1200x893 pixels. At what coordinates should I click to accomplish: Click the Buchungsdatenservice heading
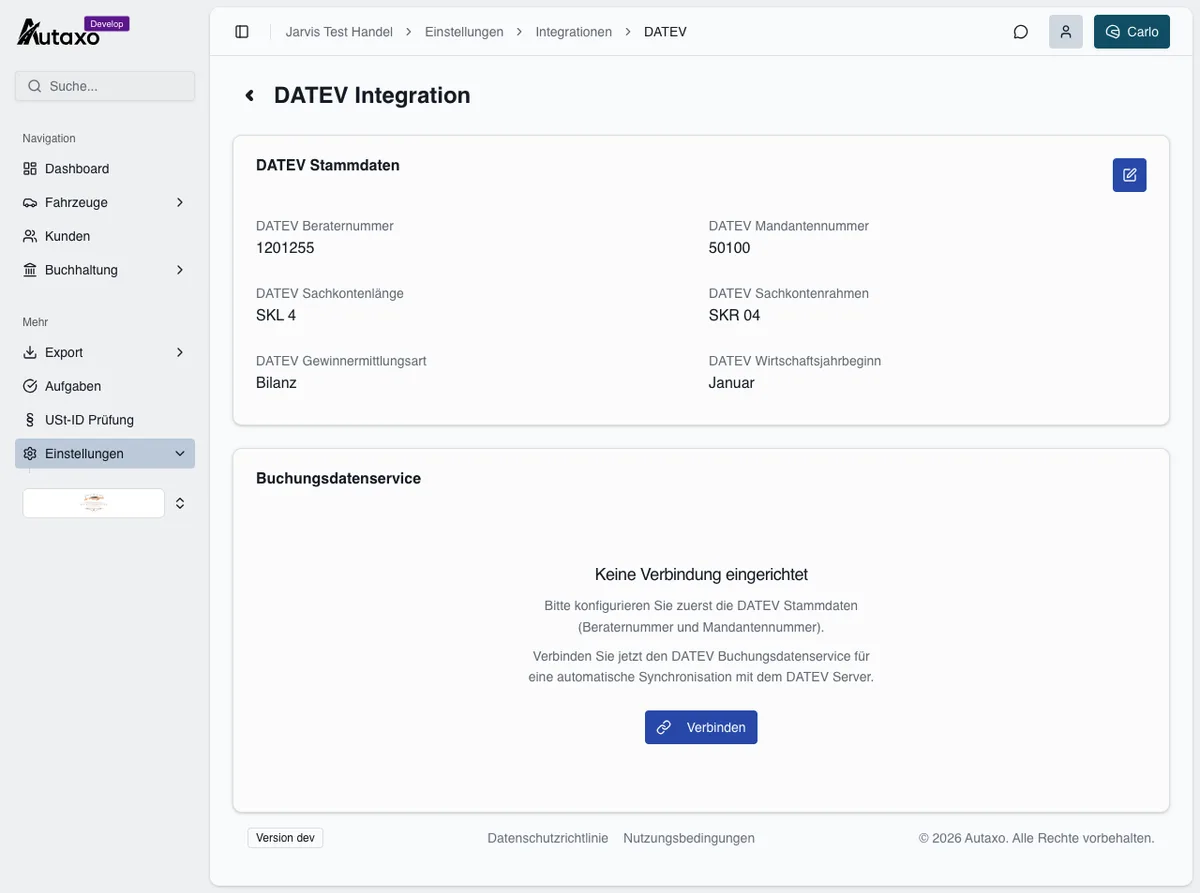338,478
